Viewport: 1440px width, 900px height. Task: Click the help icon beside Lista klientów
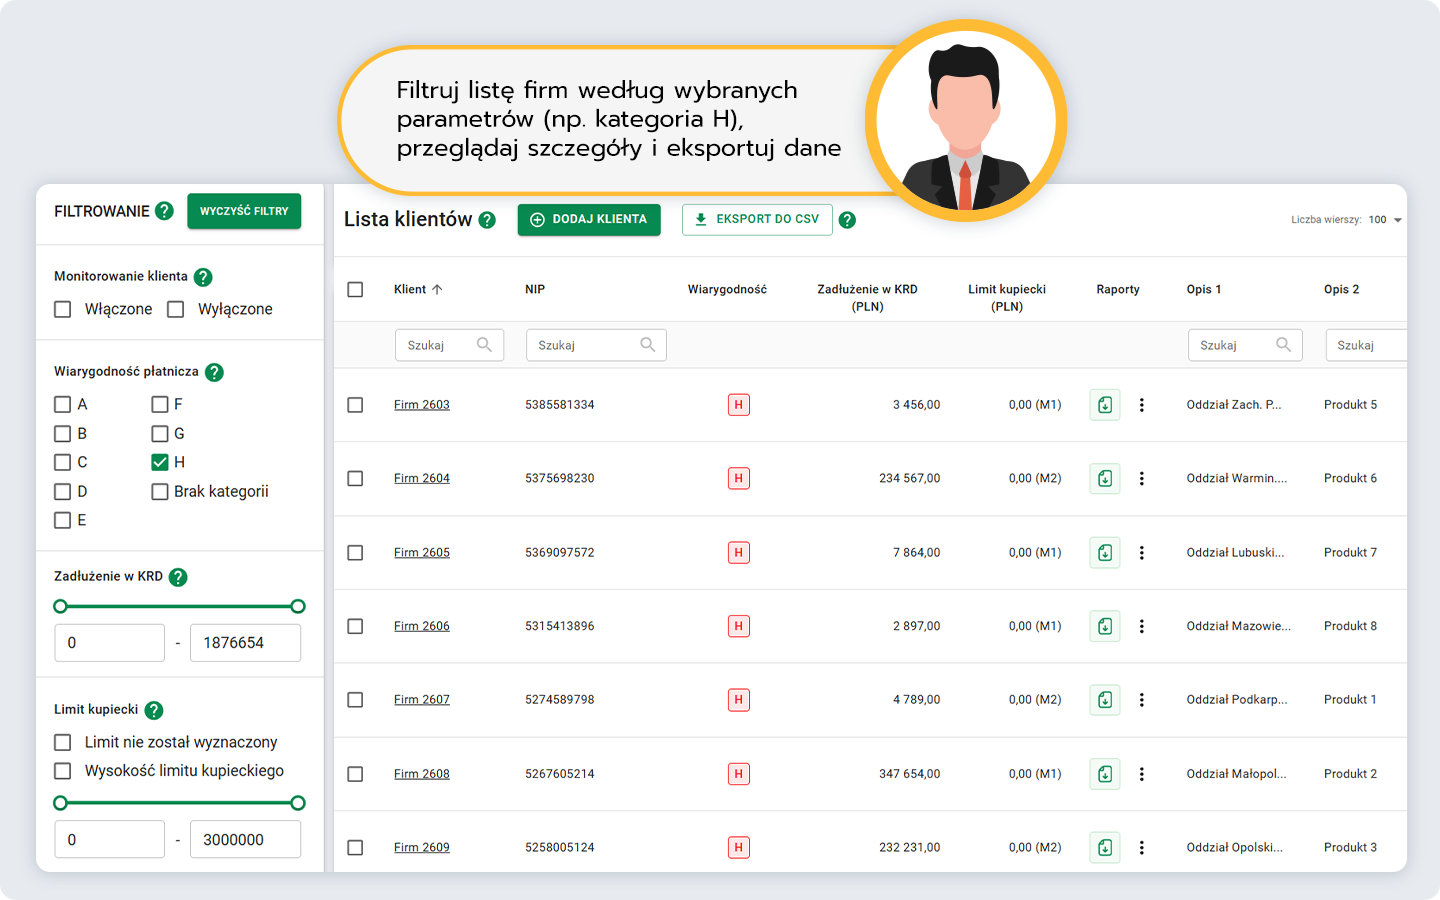[x=487, y=220]
